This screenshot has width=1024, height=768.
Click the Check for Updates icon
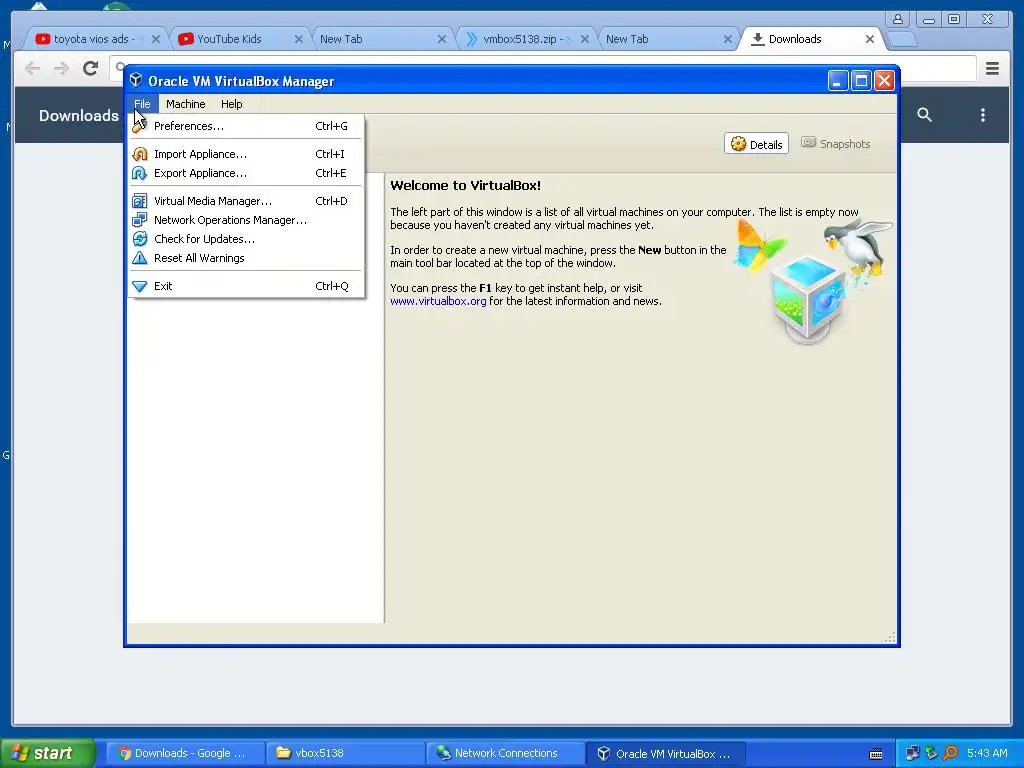pyautogui.click(x=140, y=239)
